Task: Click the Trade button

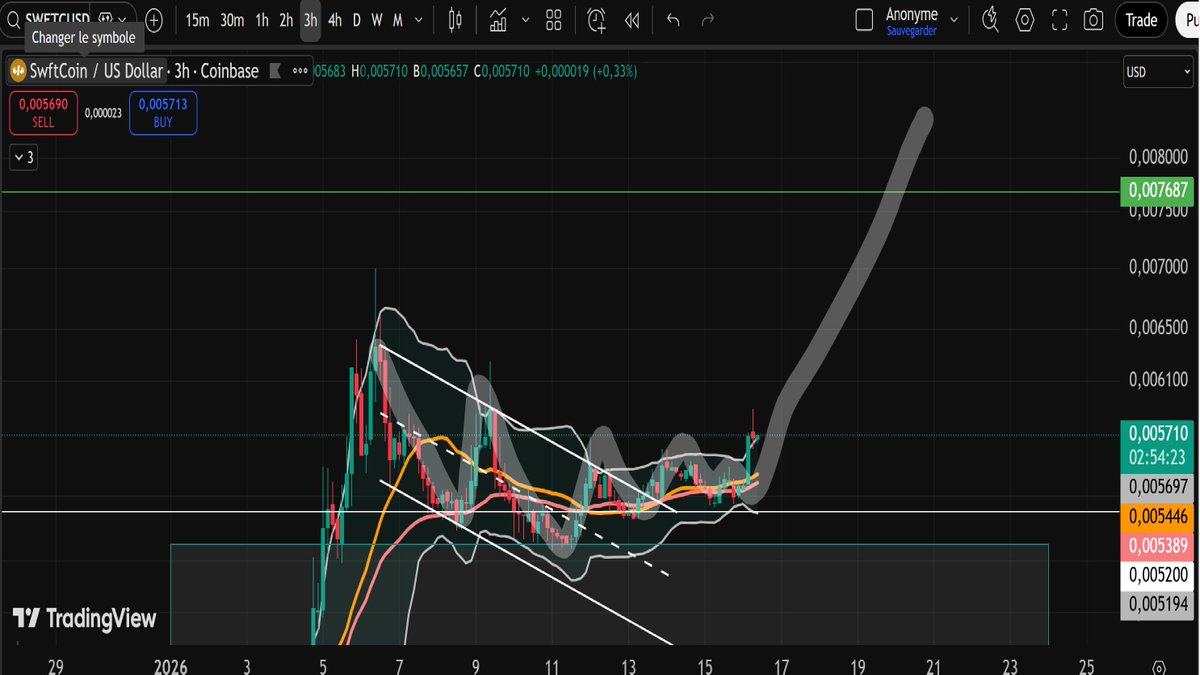Action: tap(1141, 20)
